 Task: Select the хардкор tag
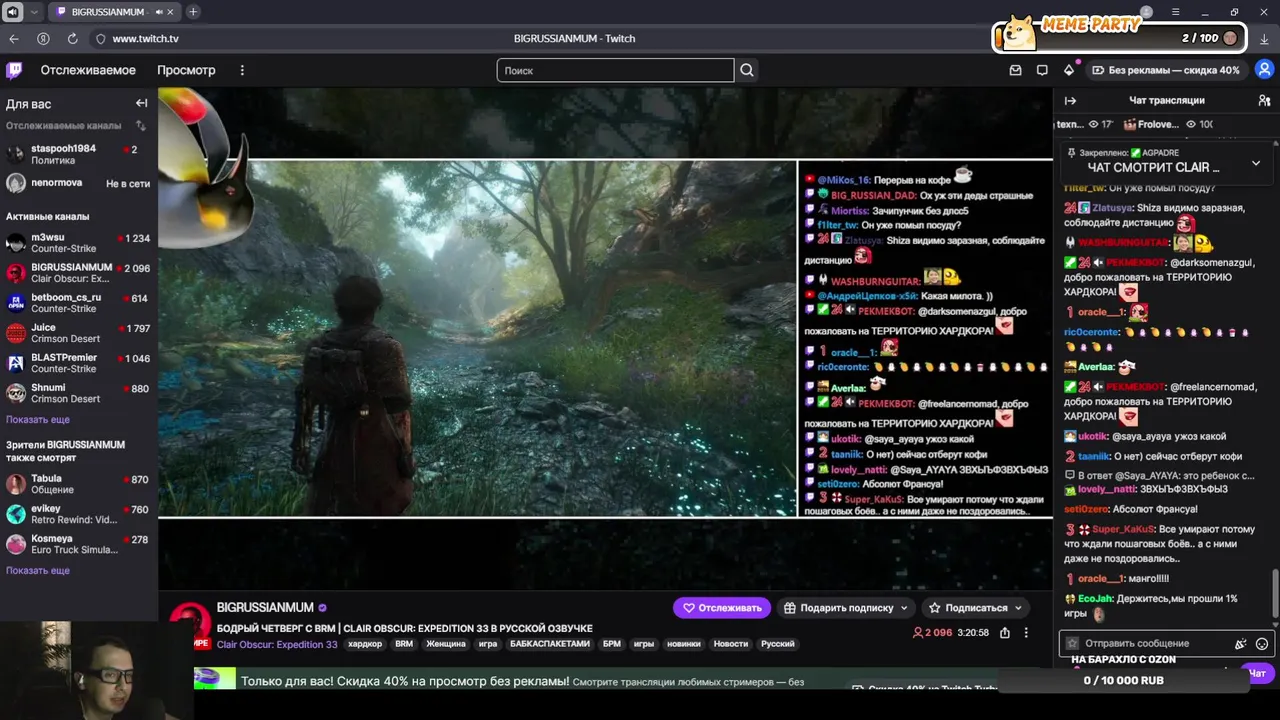tap(365, 644)
